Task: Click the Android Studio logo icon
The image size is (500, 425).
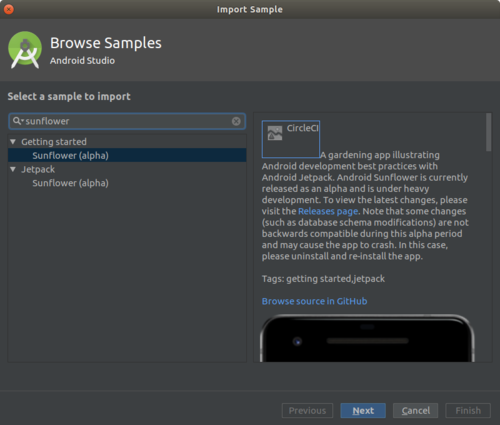Action: [x=25, y=50]
